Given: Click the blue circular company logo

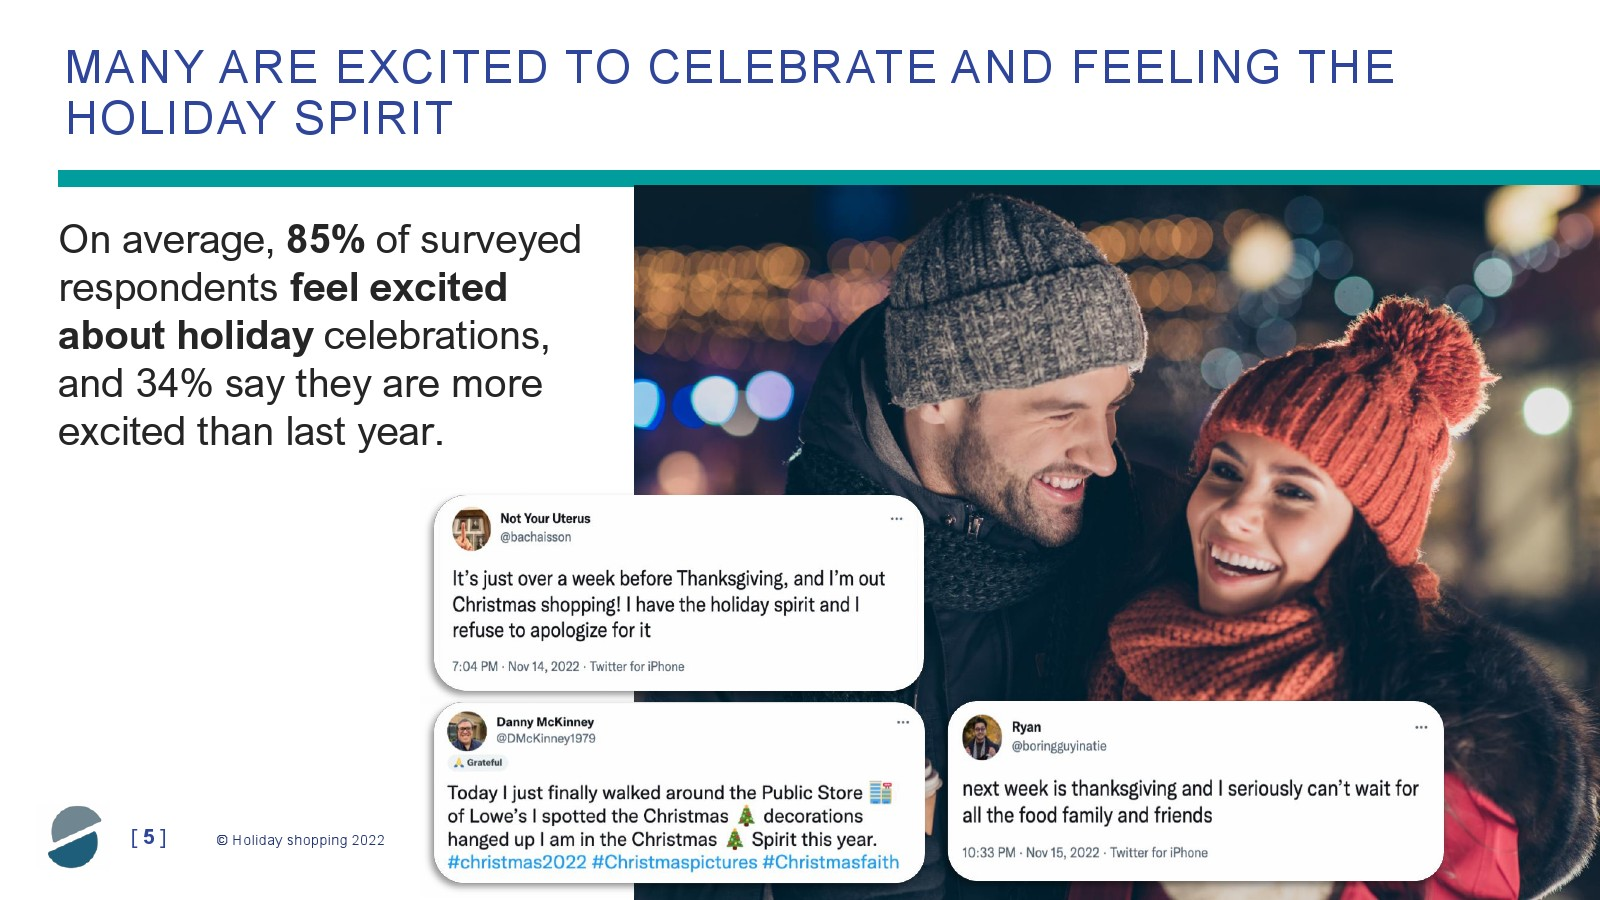Looking at the screenshot, I should (x=75, y=837).
